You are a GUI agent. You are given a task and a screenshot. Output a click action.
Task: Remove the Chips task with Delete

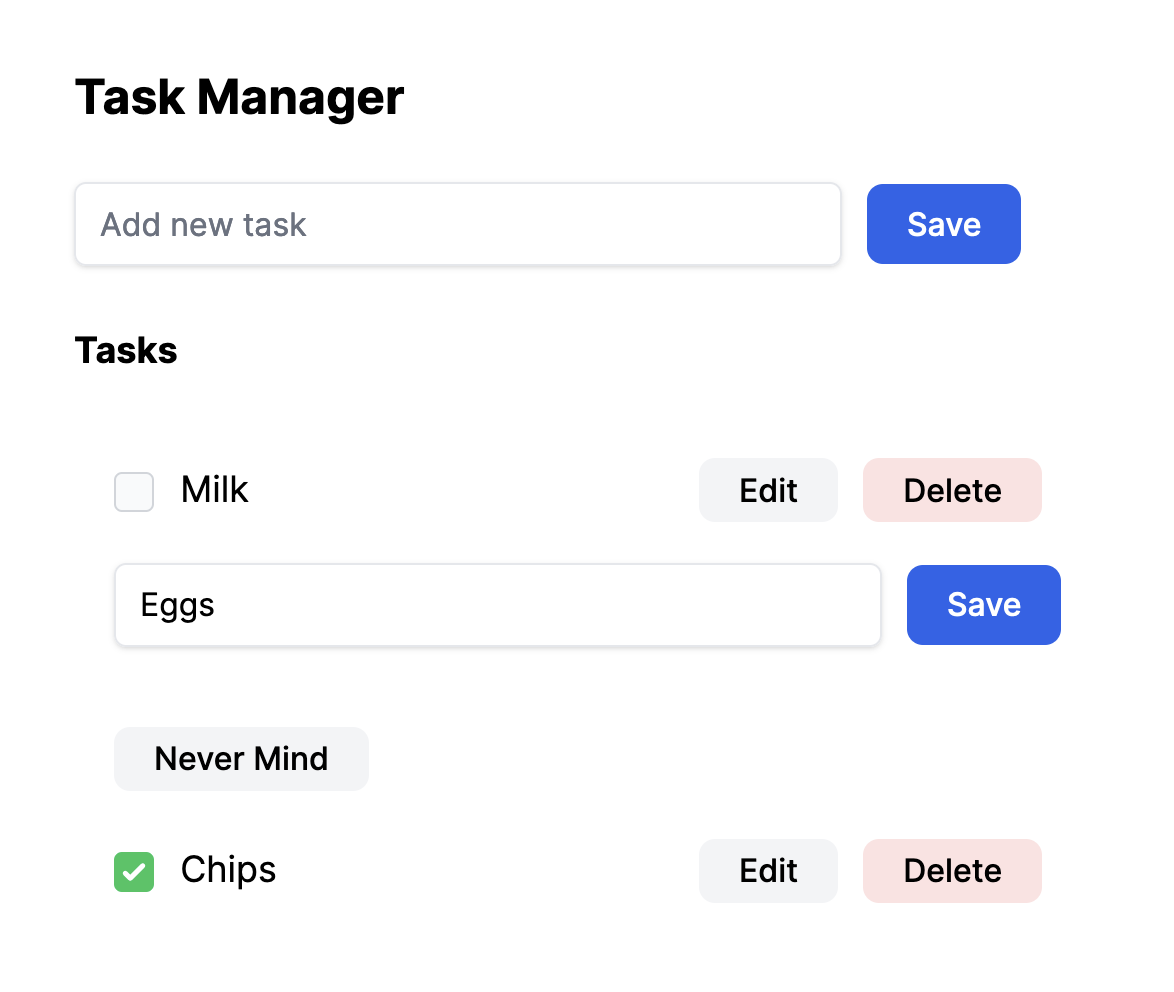(x=952, y=870)
